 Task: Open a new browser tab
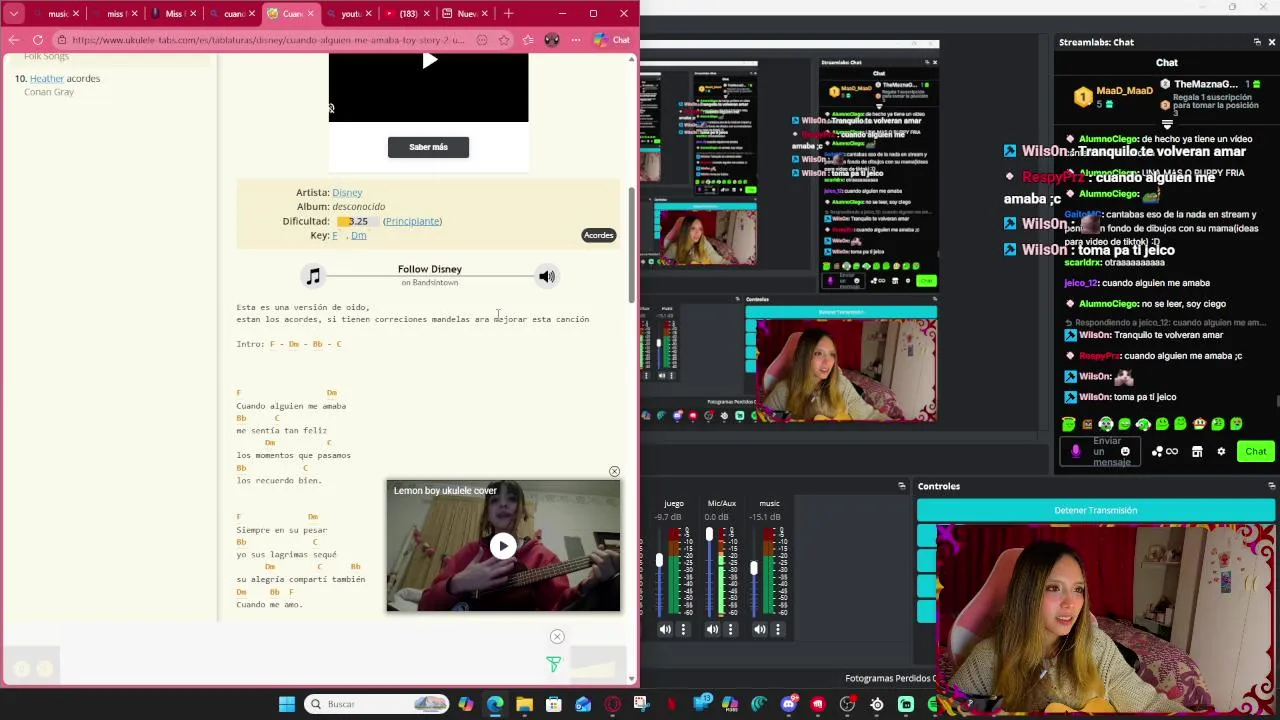pos(508,14)
